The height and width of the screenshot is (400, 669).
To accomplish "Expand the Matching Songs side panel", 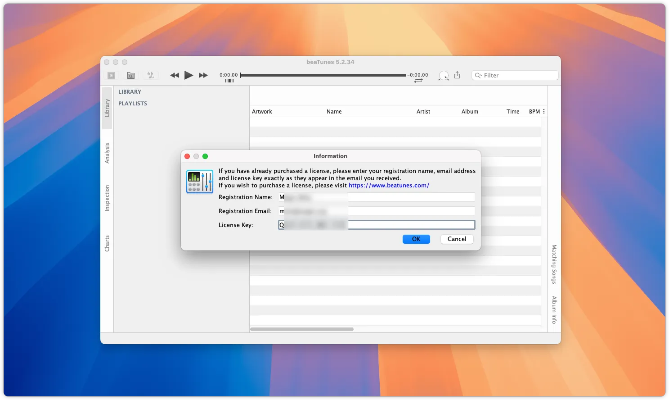I will [553, 263].
